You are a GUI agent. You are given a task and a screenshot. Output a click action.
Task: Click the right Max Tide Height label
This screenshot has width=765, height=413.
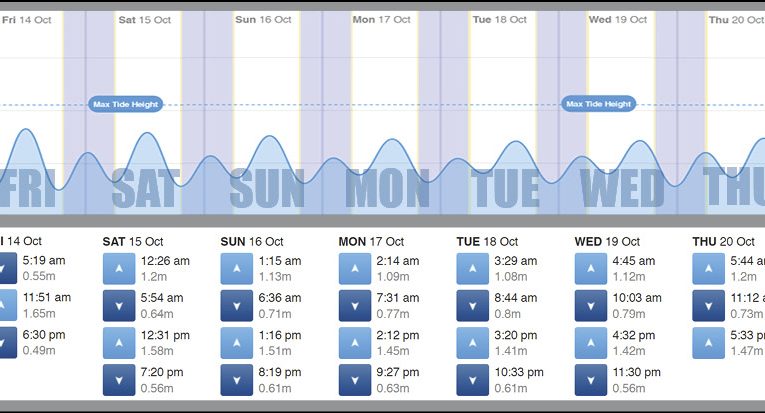pyautogui.click(x=599, y=104)
